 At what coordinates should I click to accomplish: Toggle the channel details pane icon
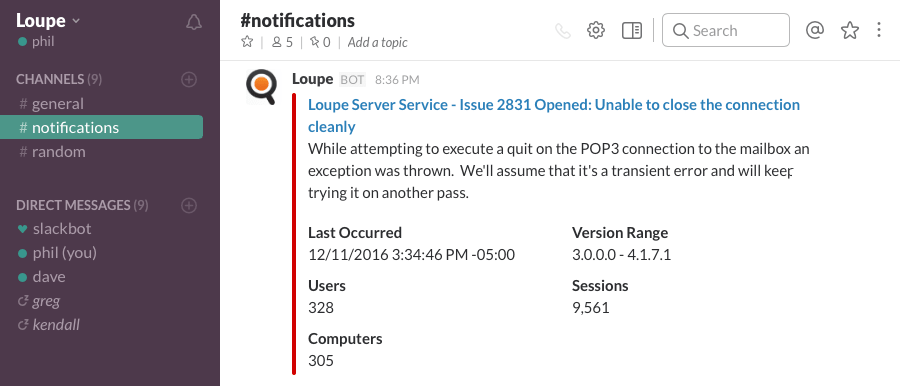tap(631, 30)
